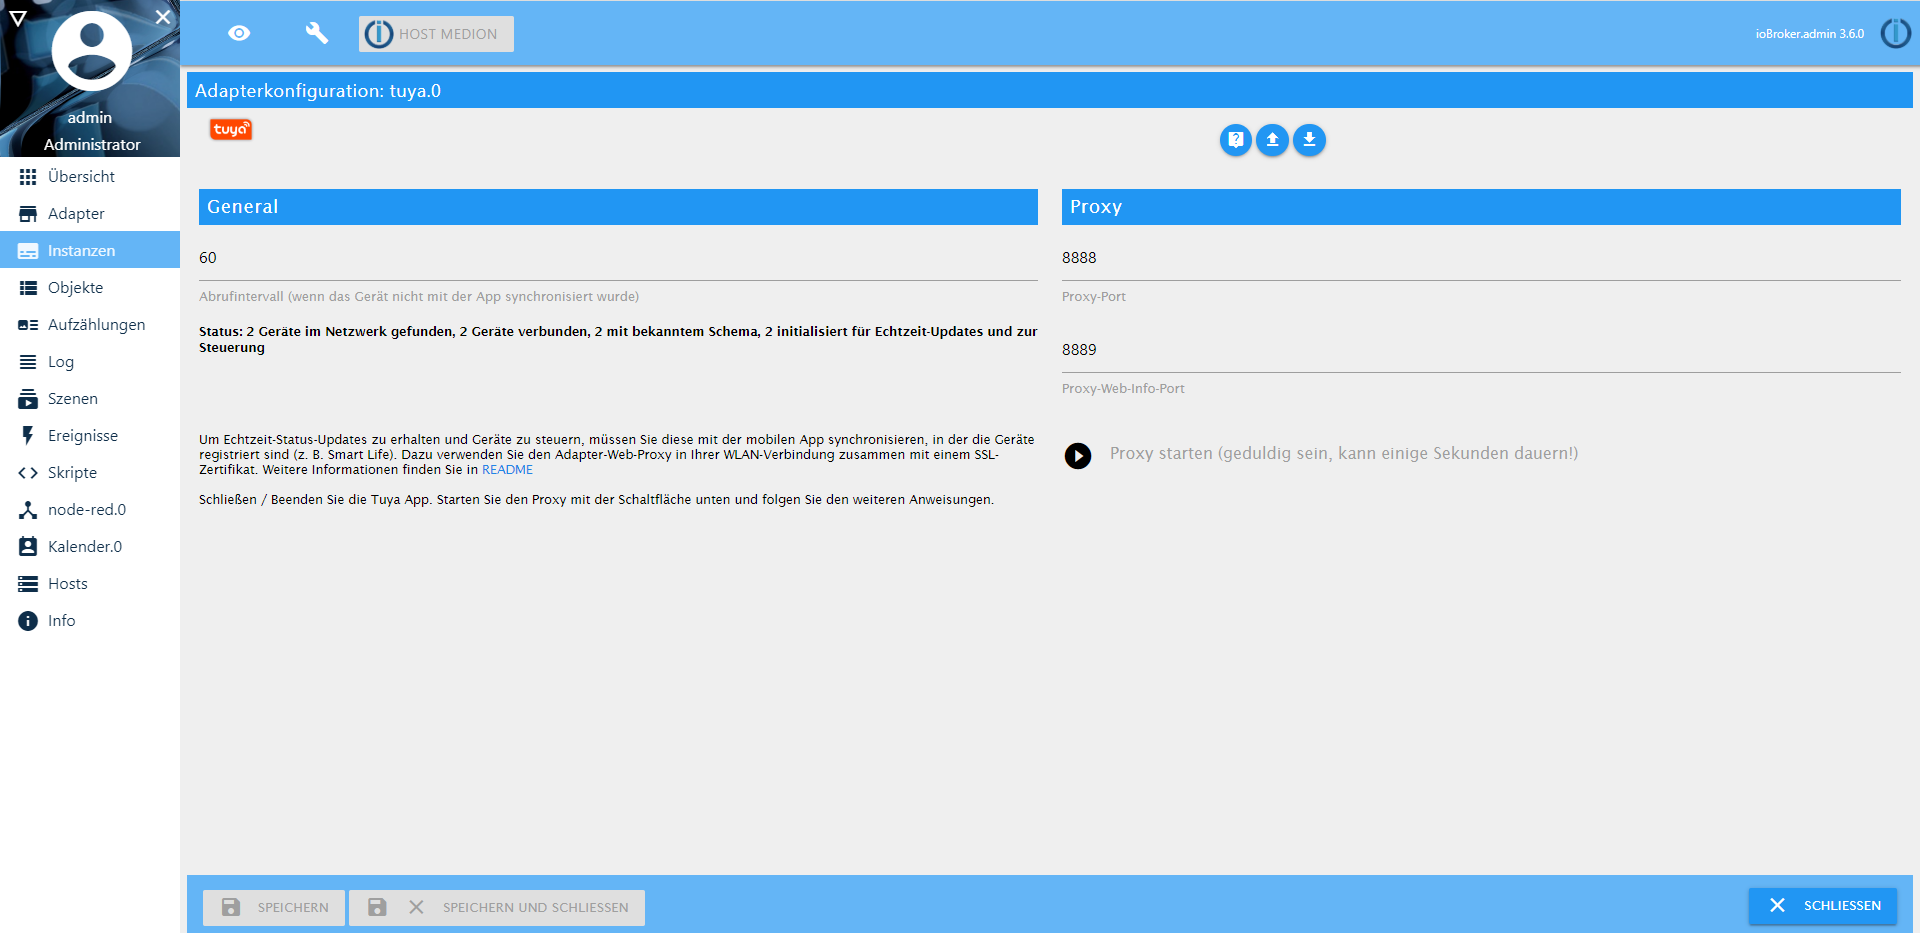The height and width of the screenshot is (933, 1920).
Task: Open the Objekte panel
Action: (x=75, y=287)
